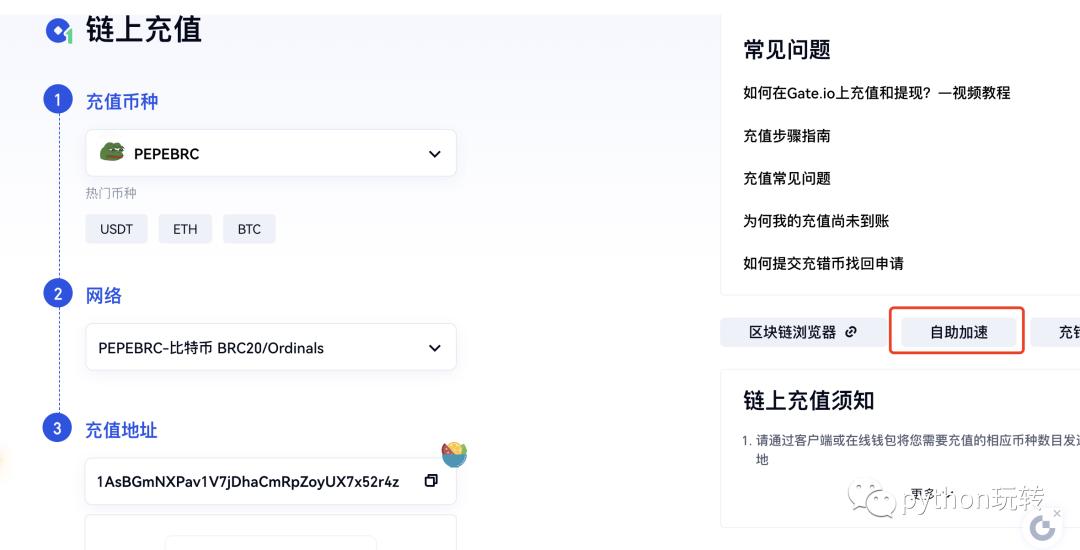
Task: Click the deposit address text field
Action: (x=248, y=482)
